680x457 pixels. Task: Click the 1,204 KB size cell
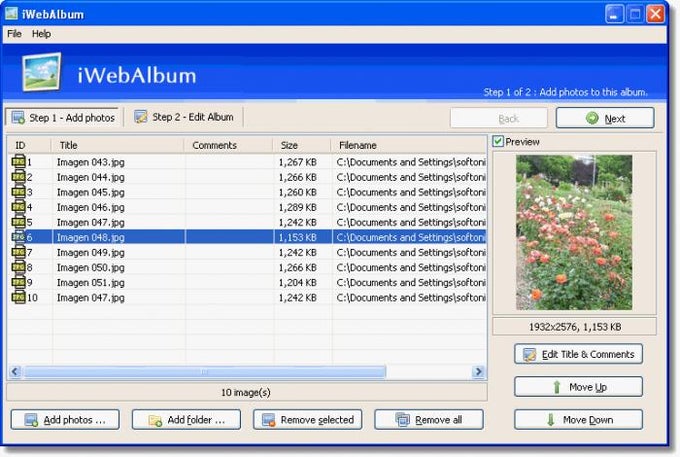[x=298, y=283]
